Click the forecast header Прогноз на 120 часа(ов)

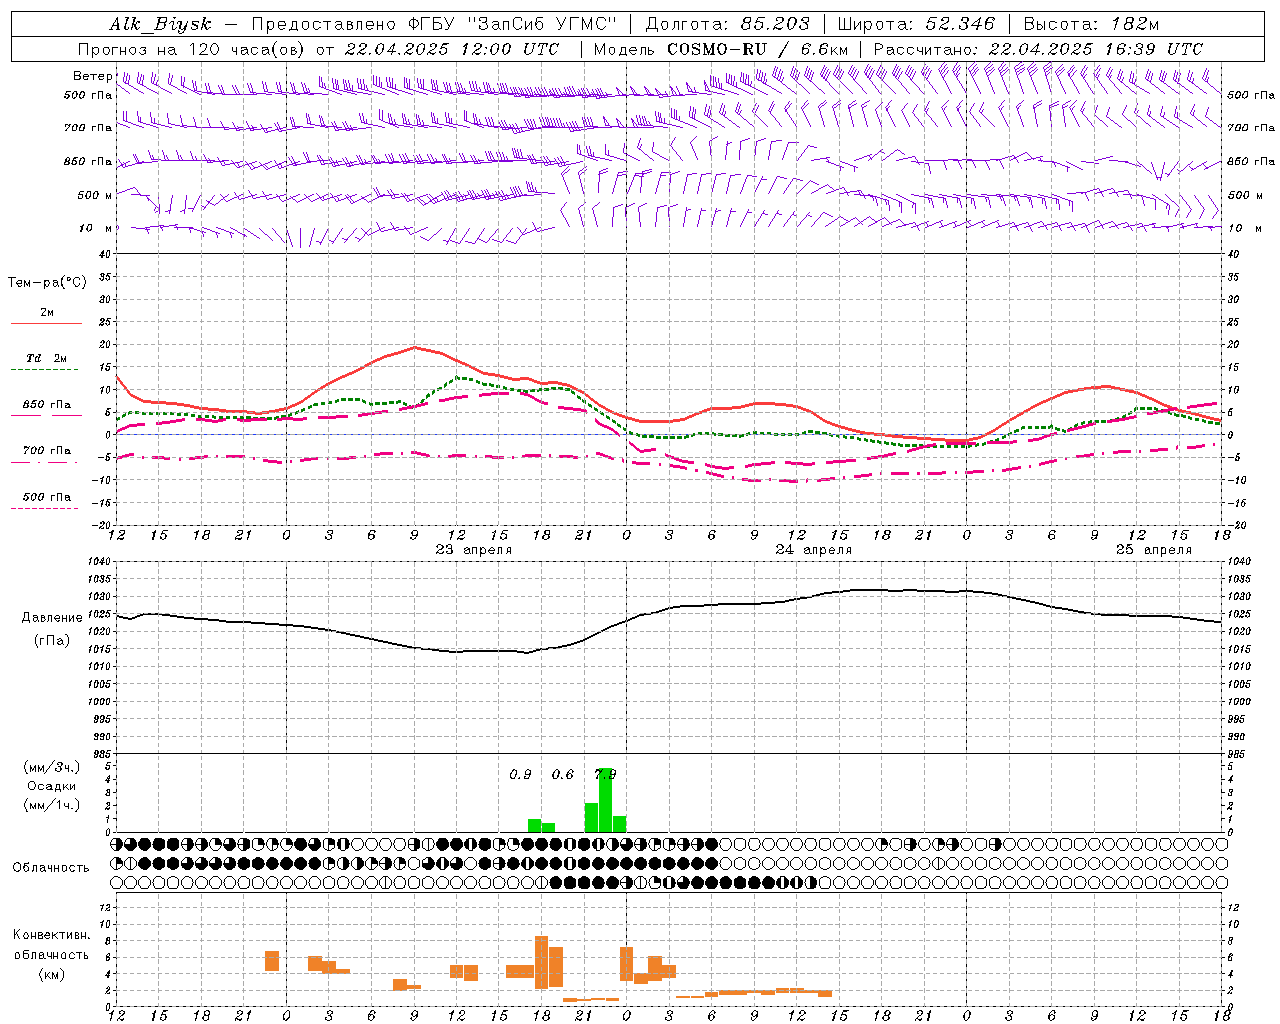192,49
